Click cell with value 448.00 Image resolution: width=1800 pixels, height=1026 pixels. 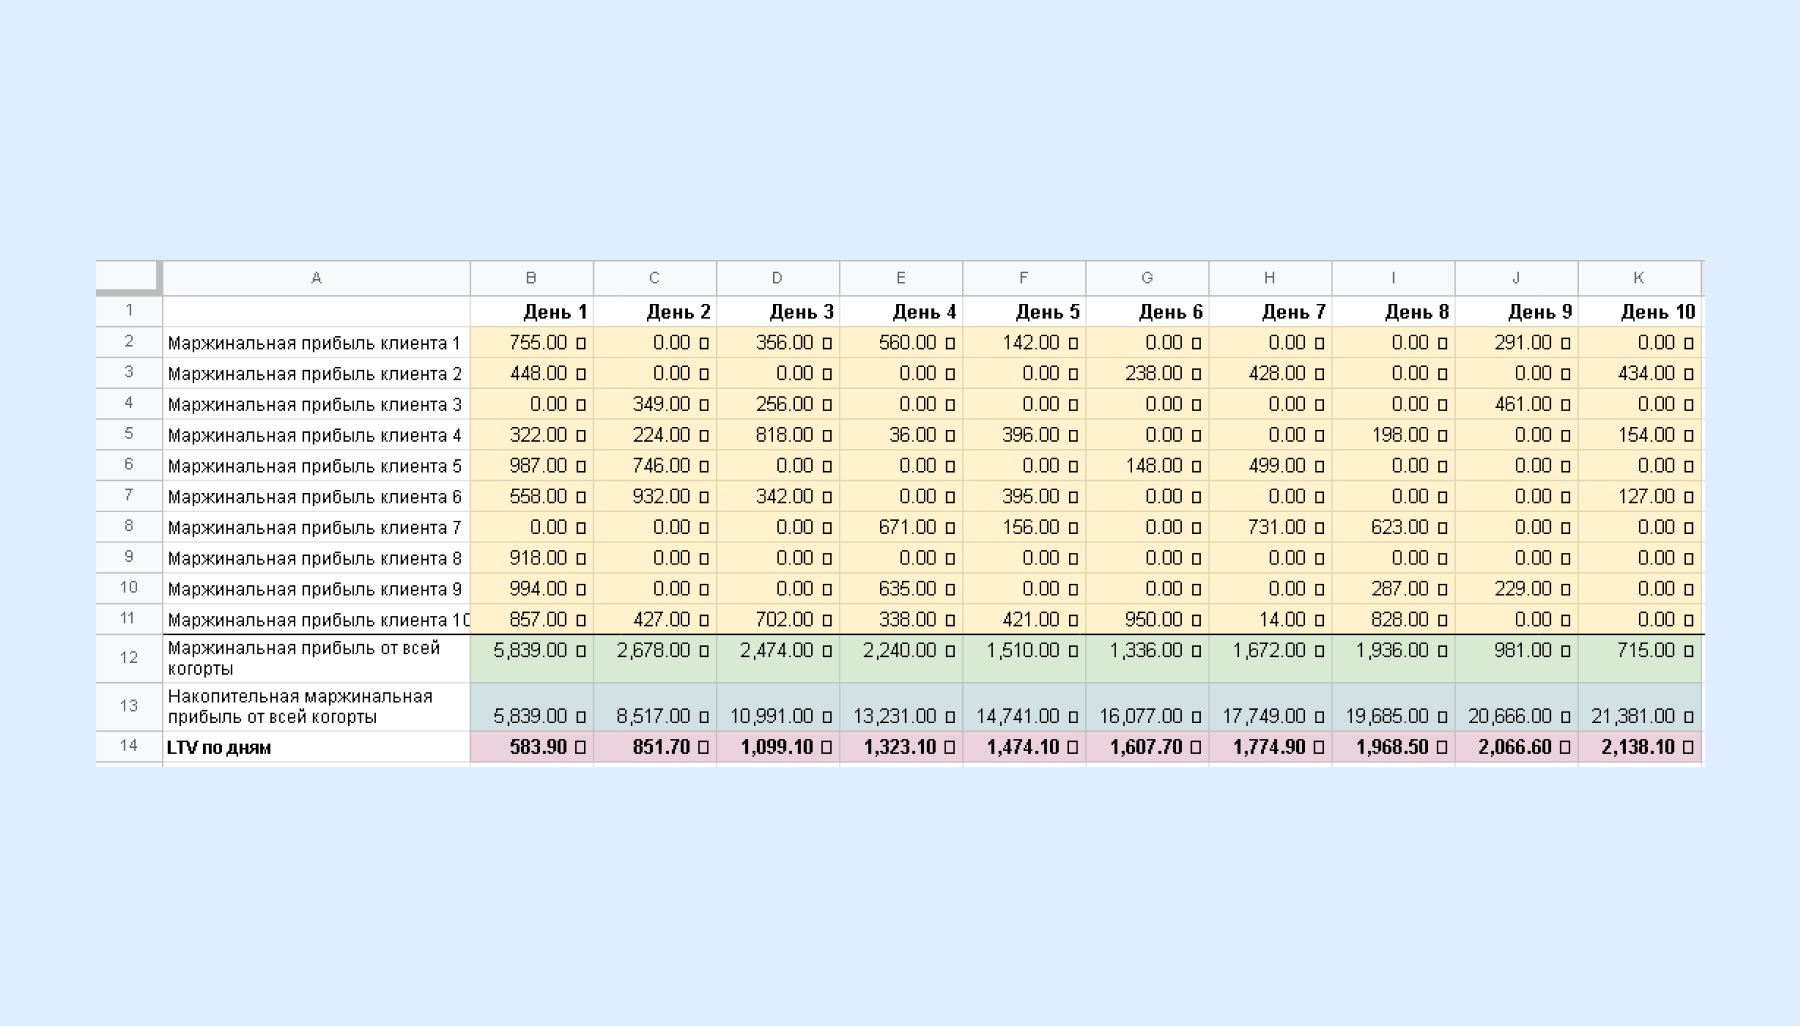click(532, 373)
